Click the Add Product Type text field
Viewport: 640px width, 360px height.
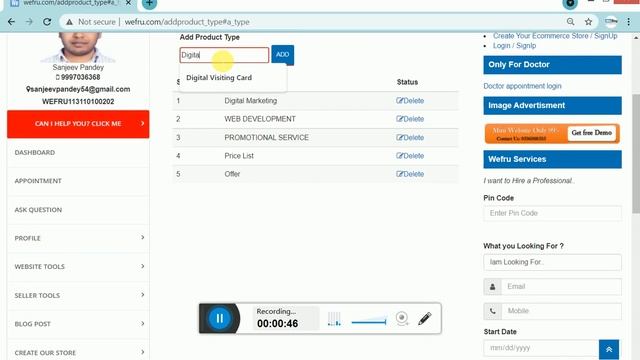(x=224, y=55)
